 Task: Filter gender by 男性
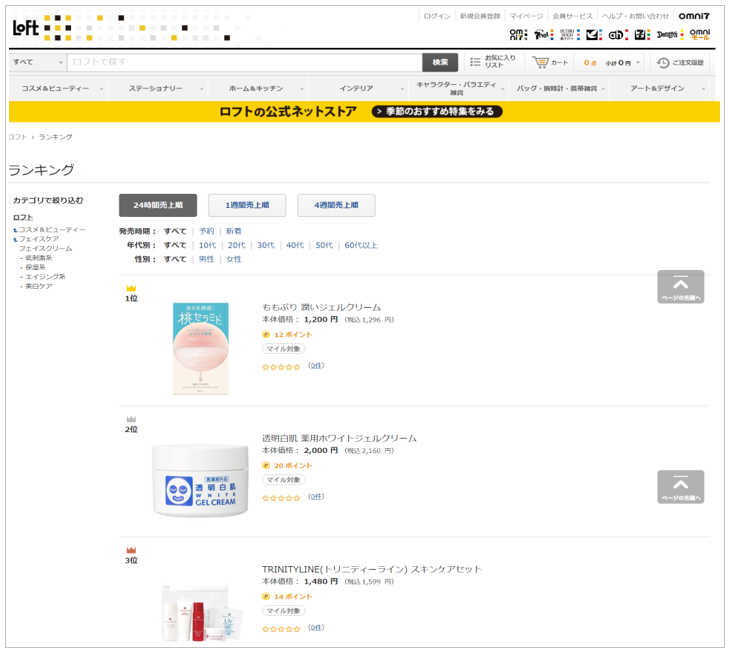pos(207,259)
